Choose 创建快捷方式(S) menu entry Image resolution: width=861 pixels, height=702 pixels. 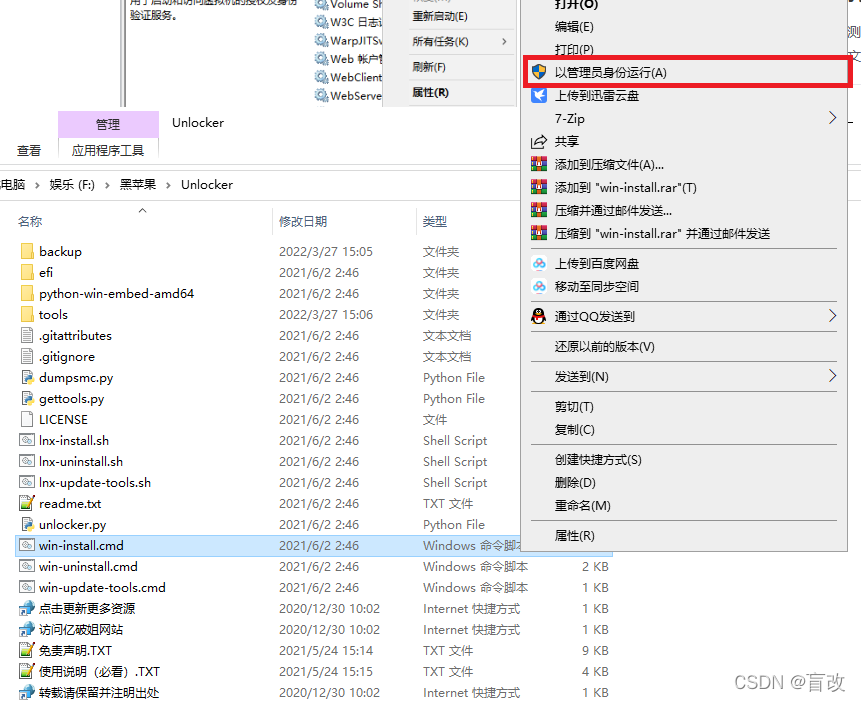(598, 460)
